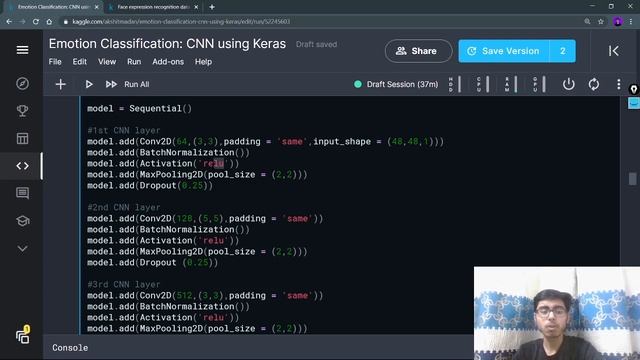Open the compass Explore sidebar icon
The height and width of the screenshot is (360, 640).
22,83
